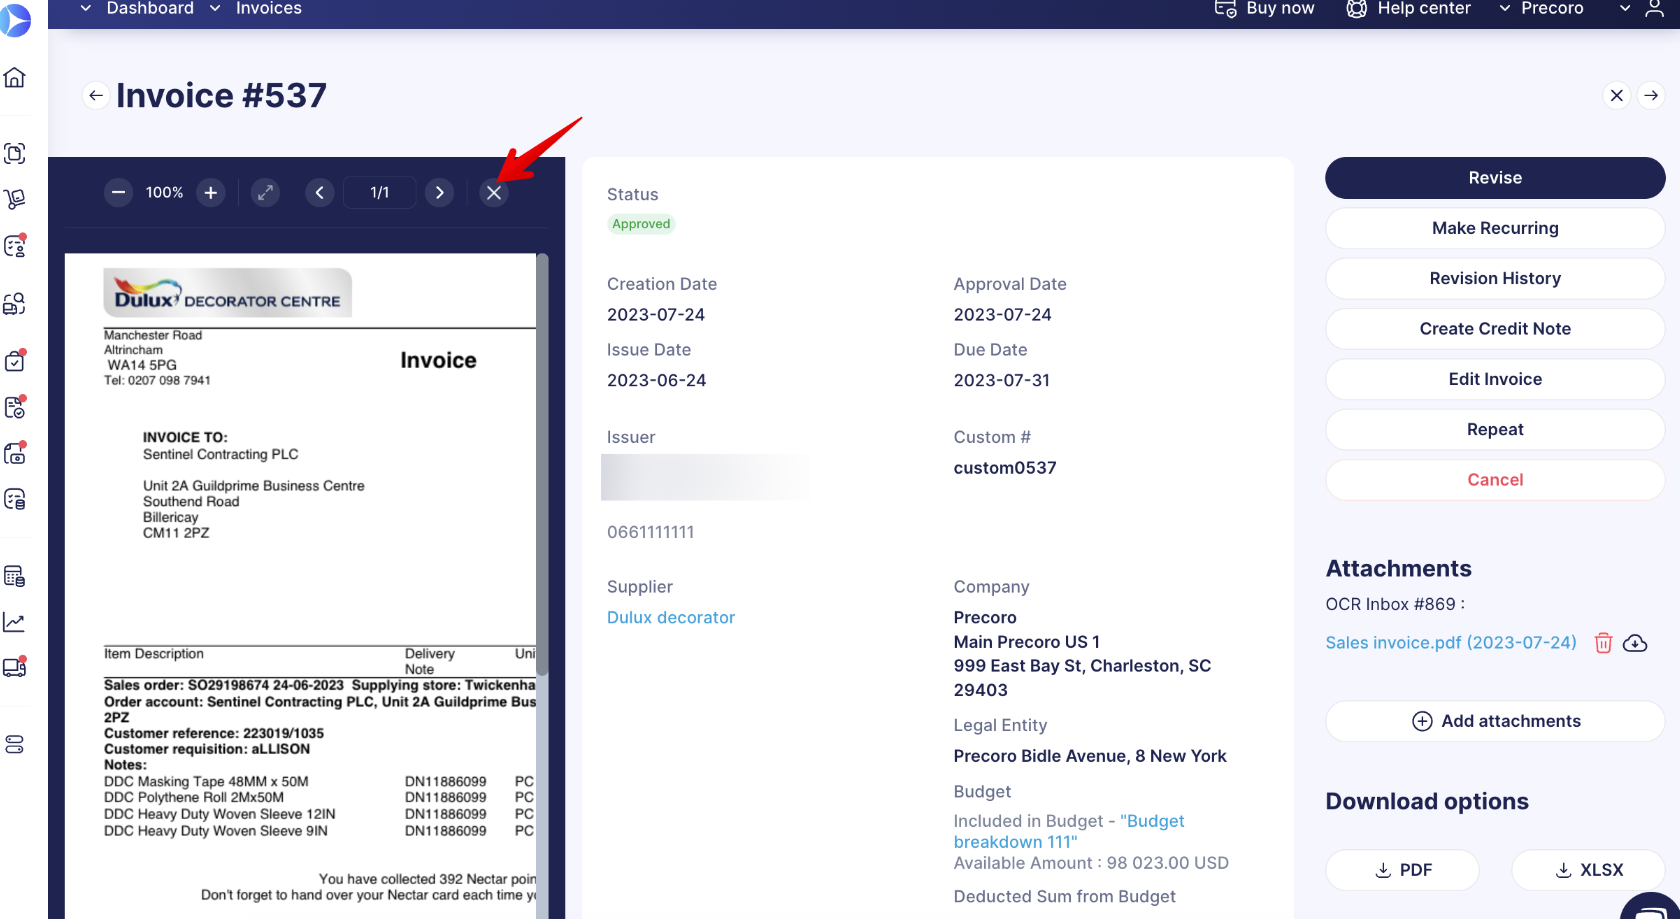
Task: Click the Make Recurring button
Action: click(x=1495, y=228)
